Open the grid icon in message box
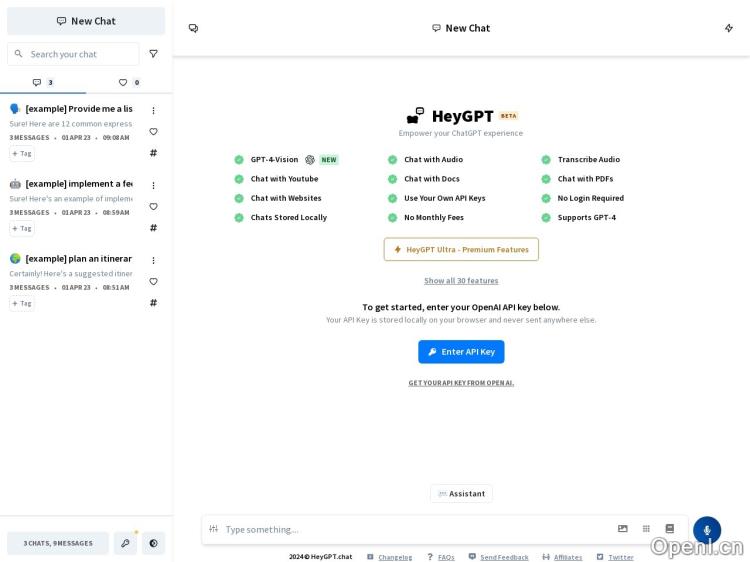Viewport: 750px width, 562px height. click(x=646, y=529)
